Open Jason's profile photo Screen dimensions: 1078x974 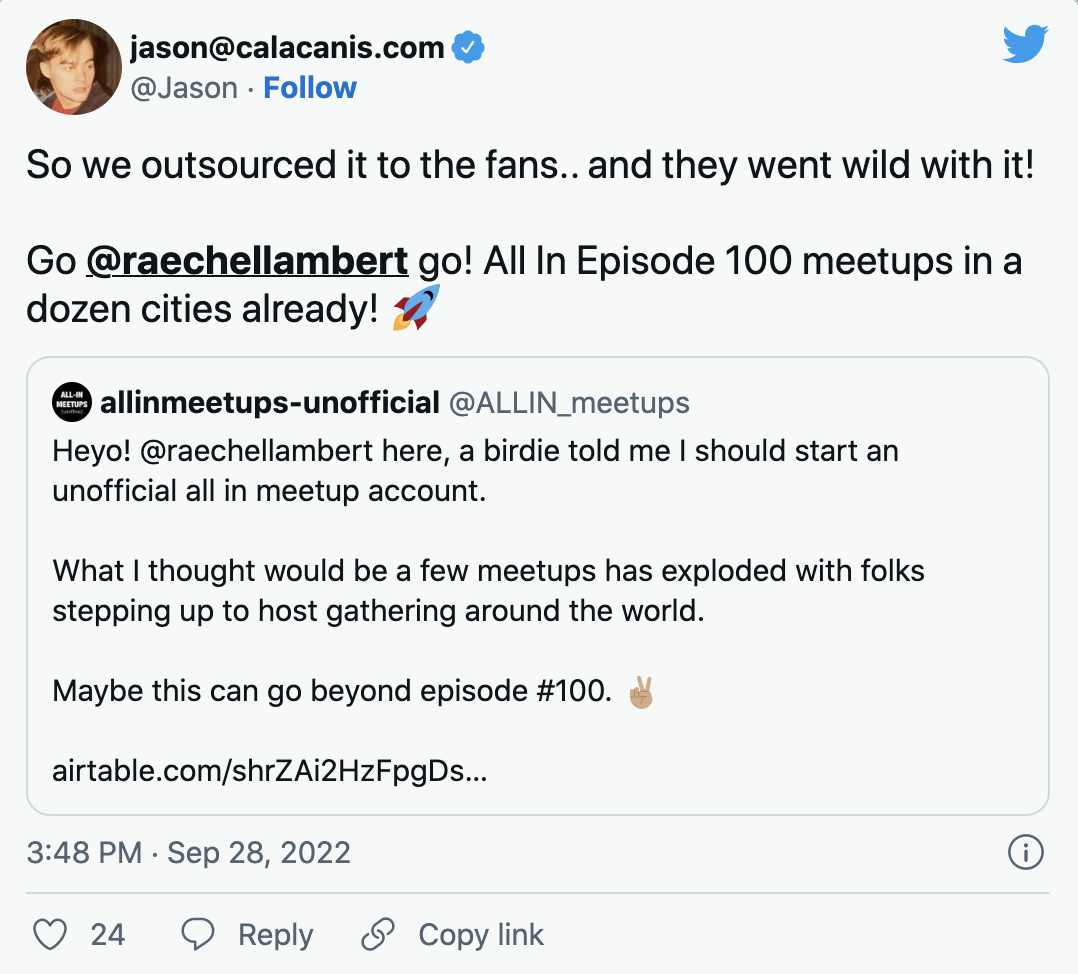pyautogui.click(x=74, y=66)
